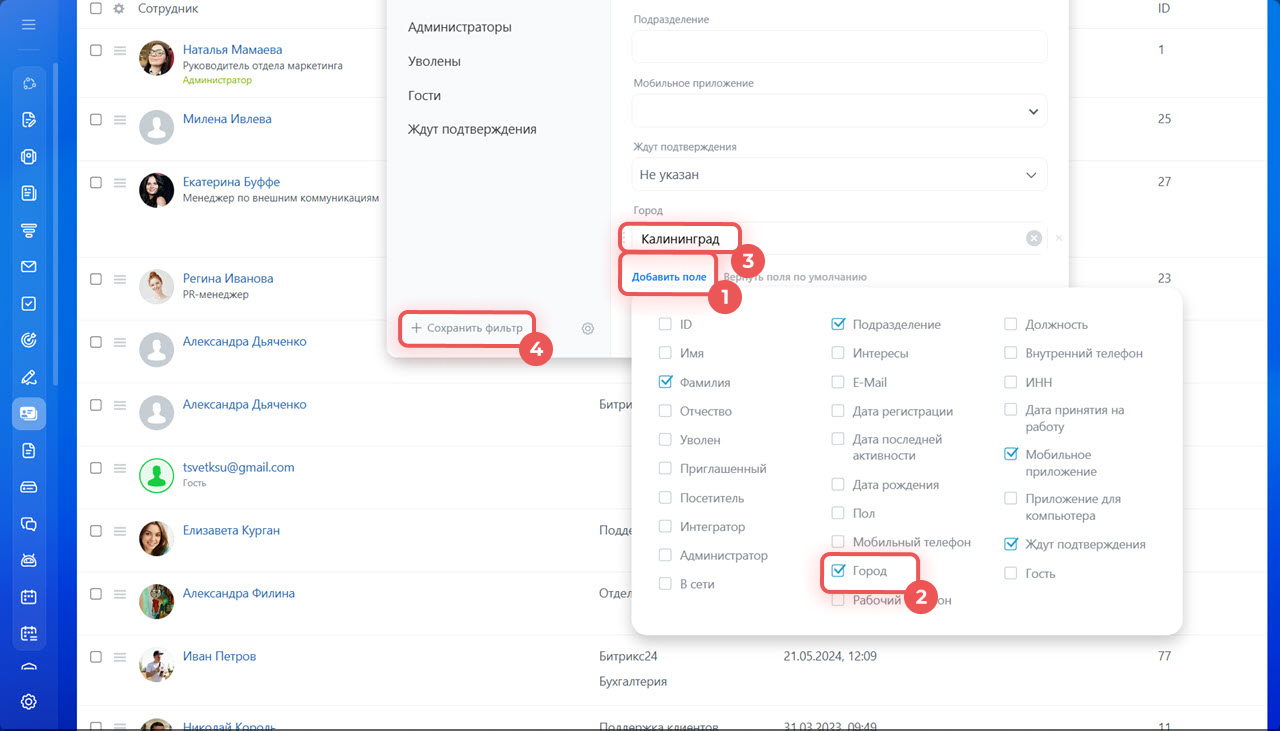1280x731 pixels.
Task: Clear the Калининград city value
Action: [x=1034, y=238]
